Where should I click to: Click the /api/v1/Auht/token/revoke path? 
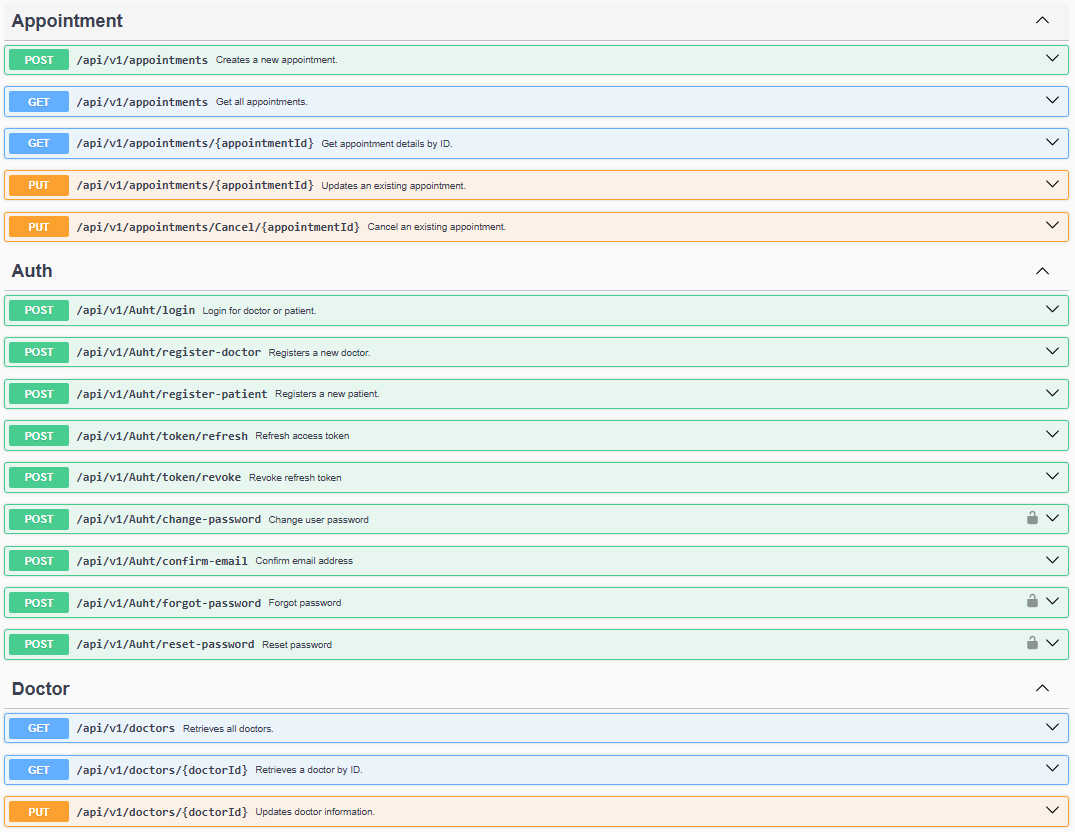159,478
